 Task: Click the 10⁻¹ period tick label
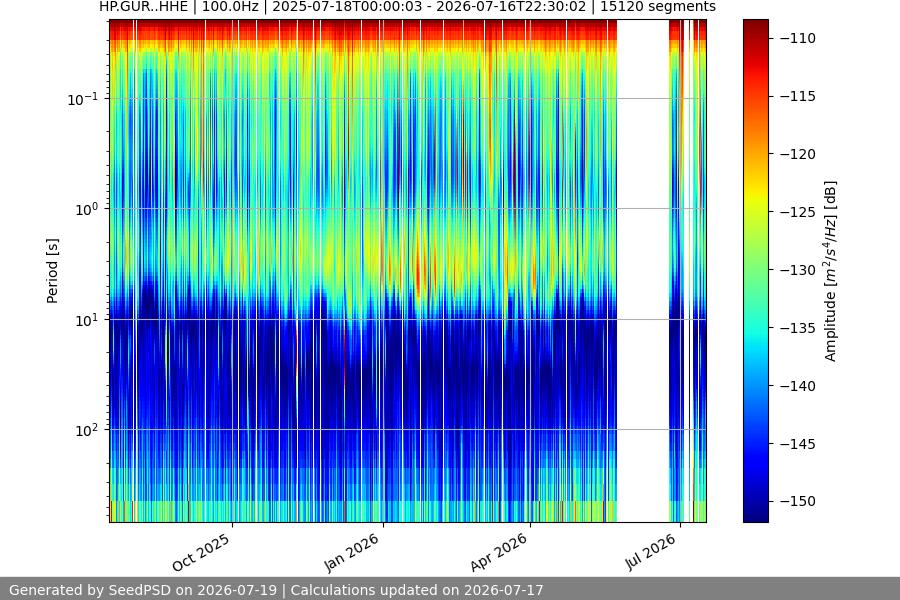pos(83,99)
